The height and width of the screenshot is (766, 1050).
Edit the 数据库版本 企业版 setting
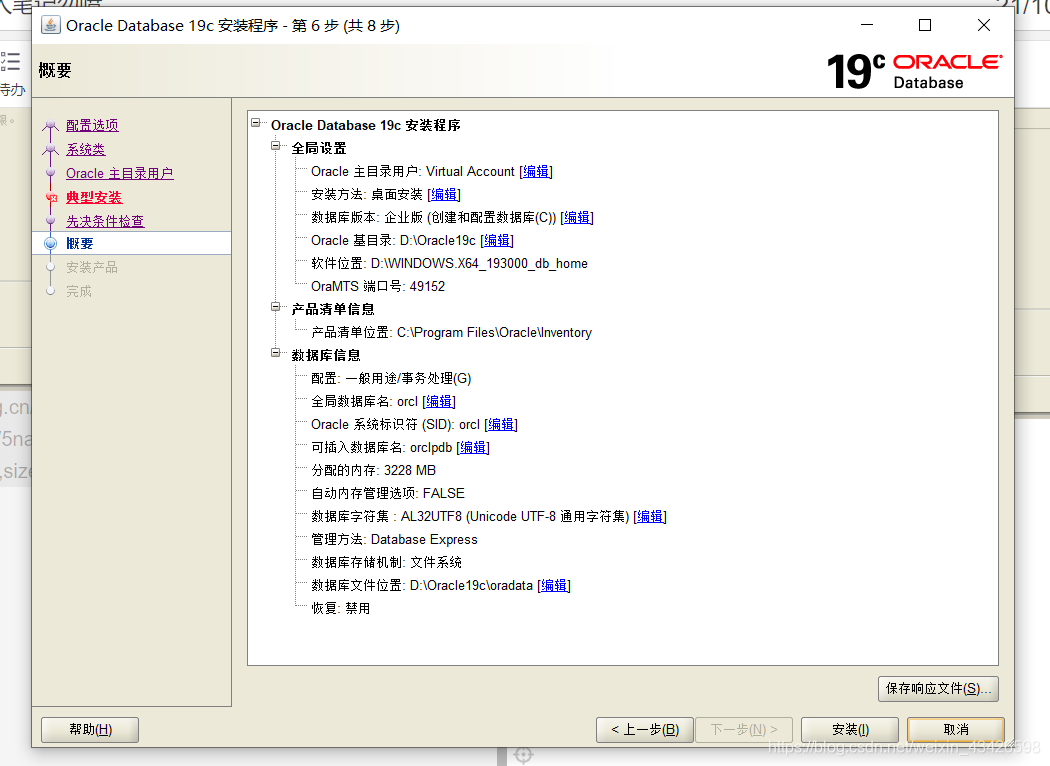tap(577, 218)
